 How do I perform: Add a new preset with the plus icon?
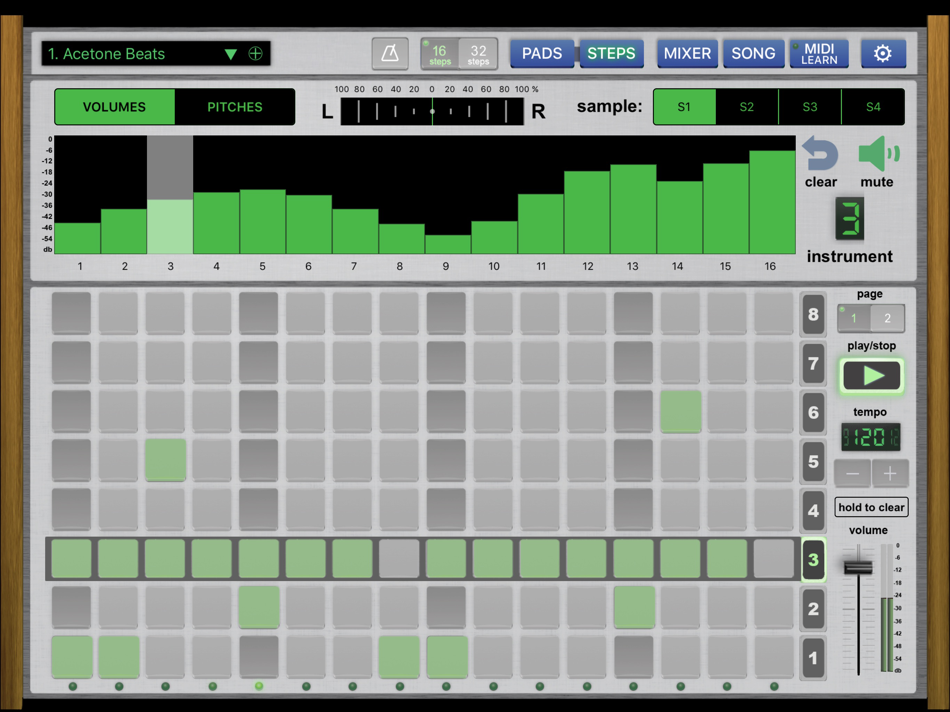(x=255, y=53)
